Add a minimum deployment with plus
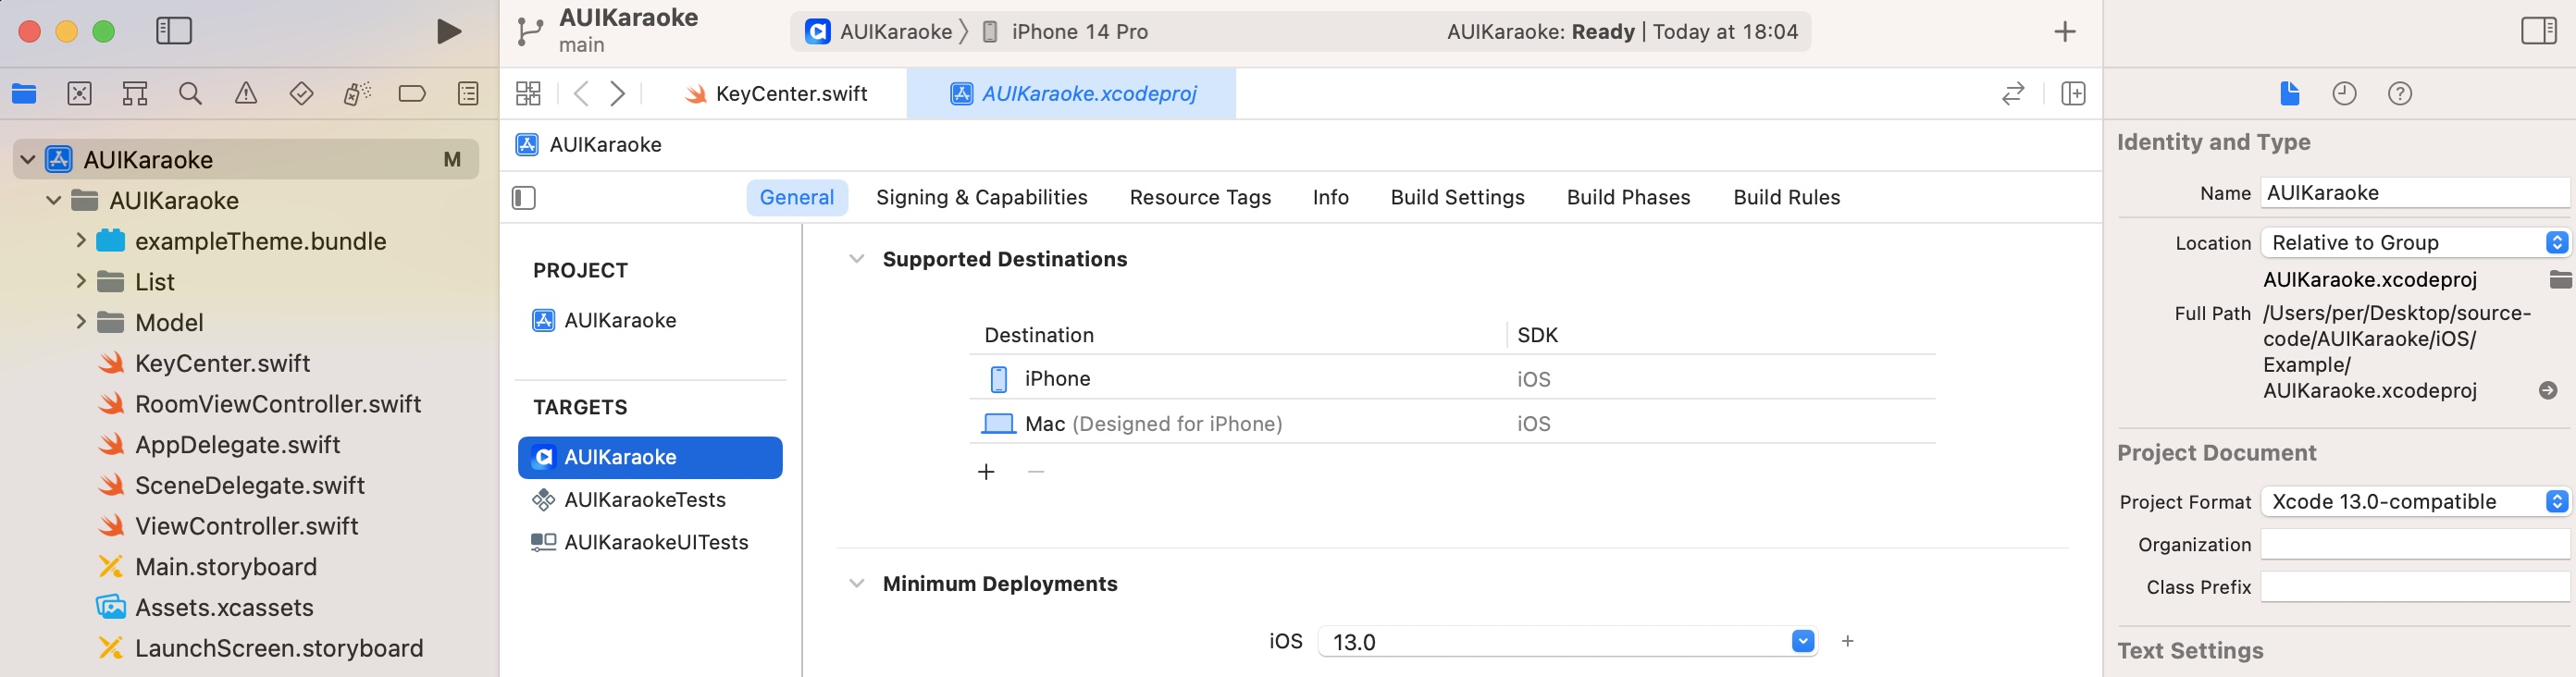 [1847, 641]
